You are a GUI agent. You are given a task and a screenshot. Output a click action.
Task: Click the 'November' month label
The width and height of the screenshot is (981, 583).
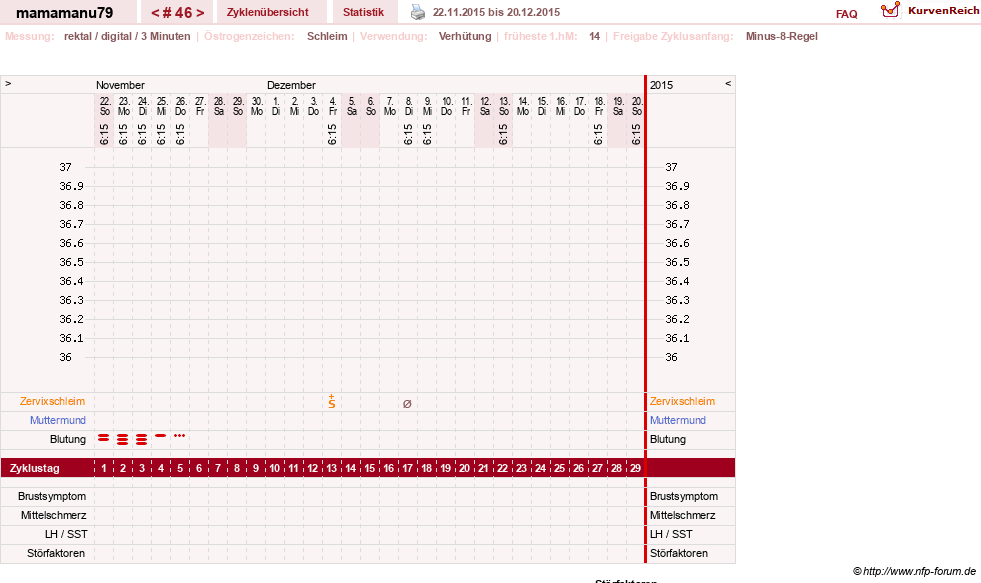click(120, 85)
